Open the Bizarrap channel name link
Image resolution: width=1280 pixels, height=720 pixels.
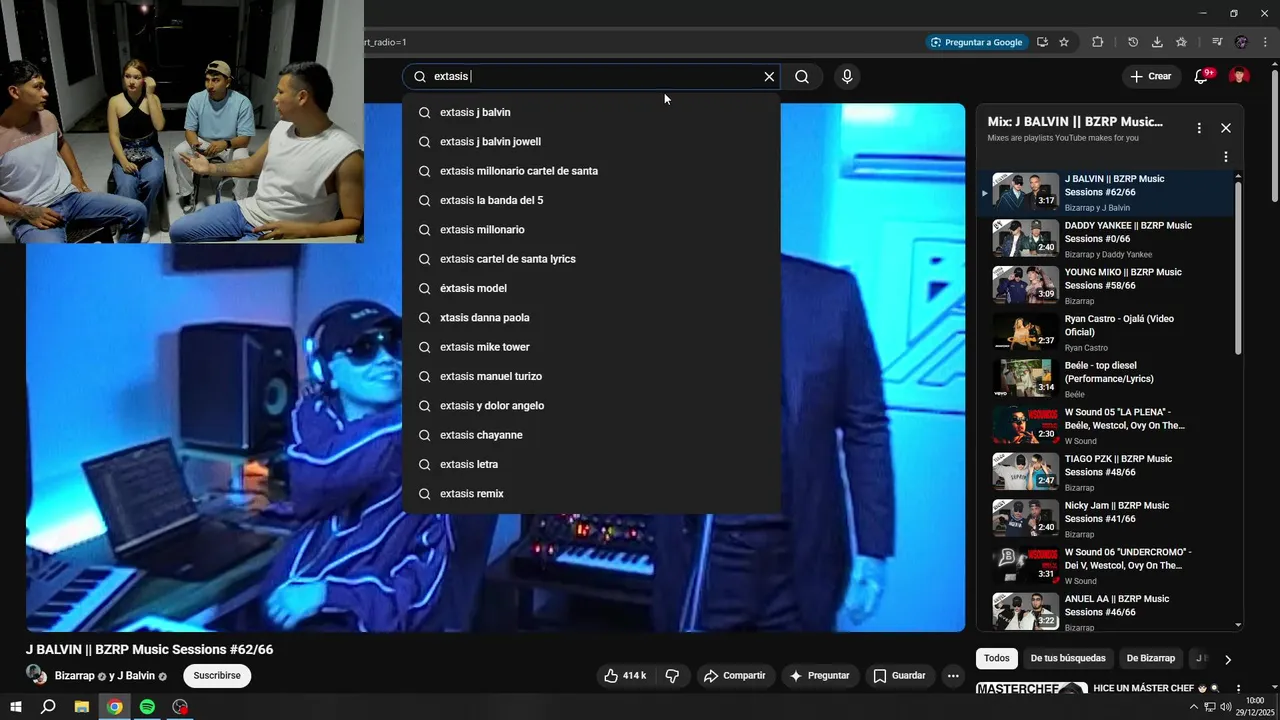click(74, 676)
